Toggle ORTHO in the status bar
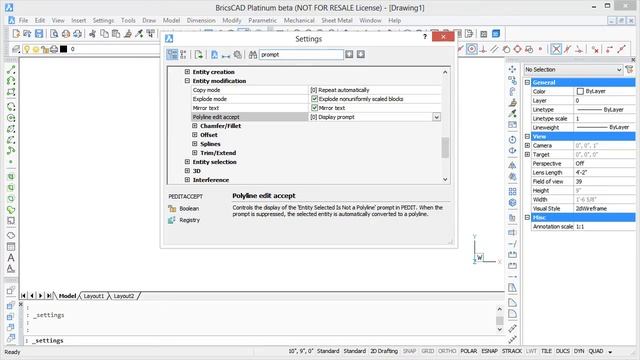640x360 pixels. point(447,351)
